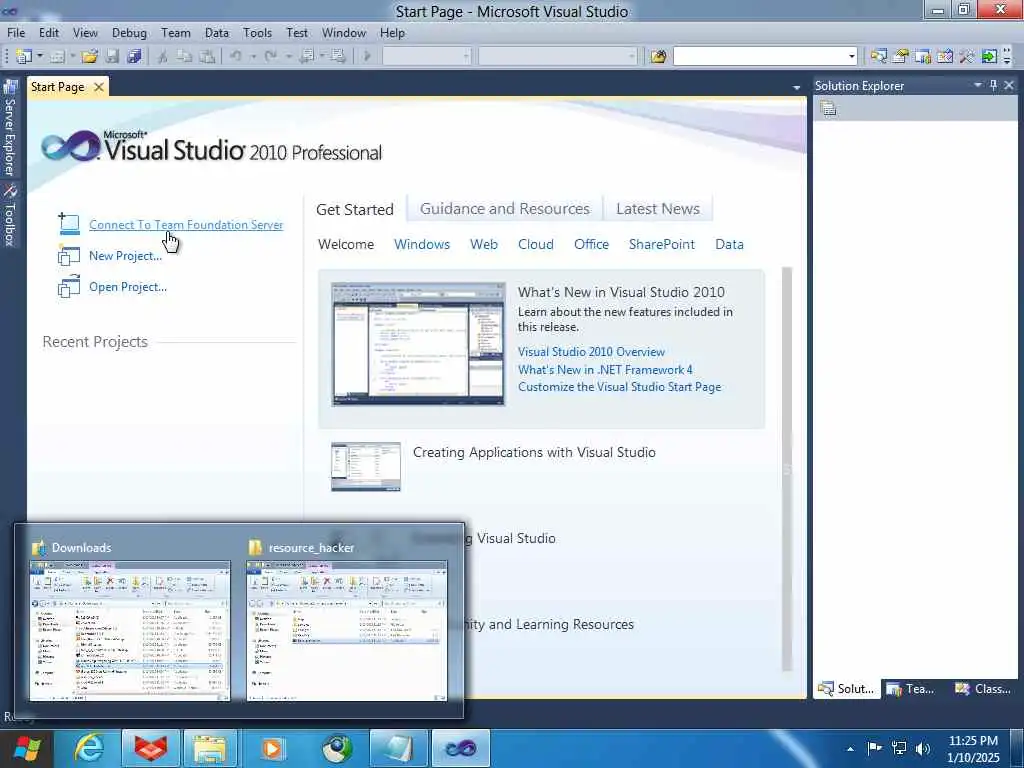Toggle auto-hide pin on Solution Explorer
The image size is (1024, 768).
(x=994, y=86)
